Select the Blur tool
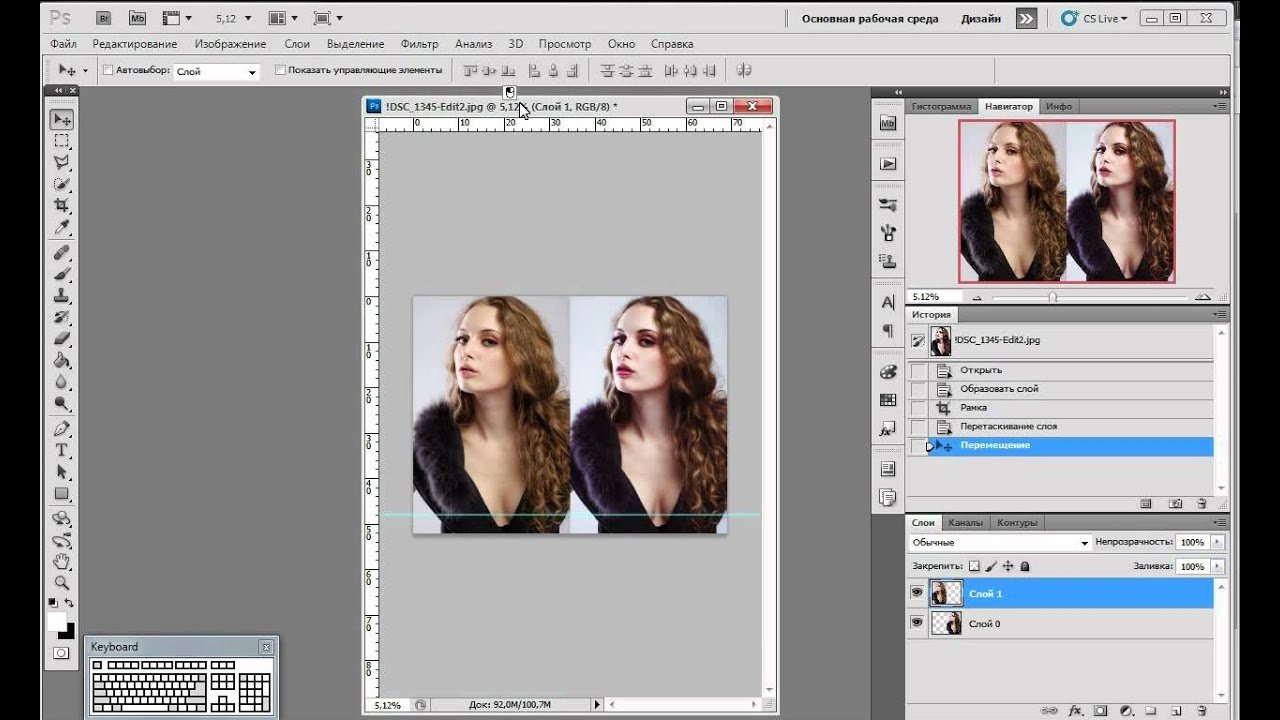Screen dimensions: 1280x720 62,381
